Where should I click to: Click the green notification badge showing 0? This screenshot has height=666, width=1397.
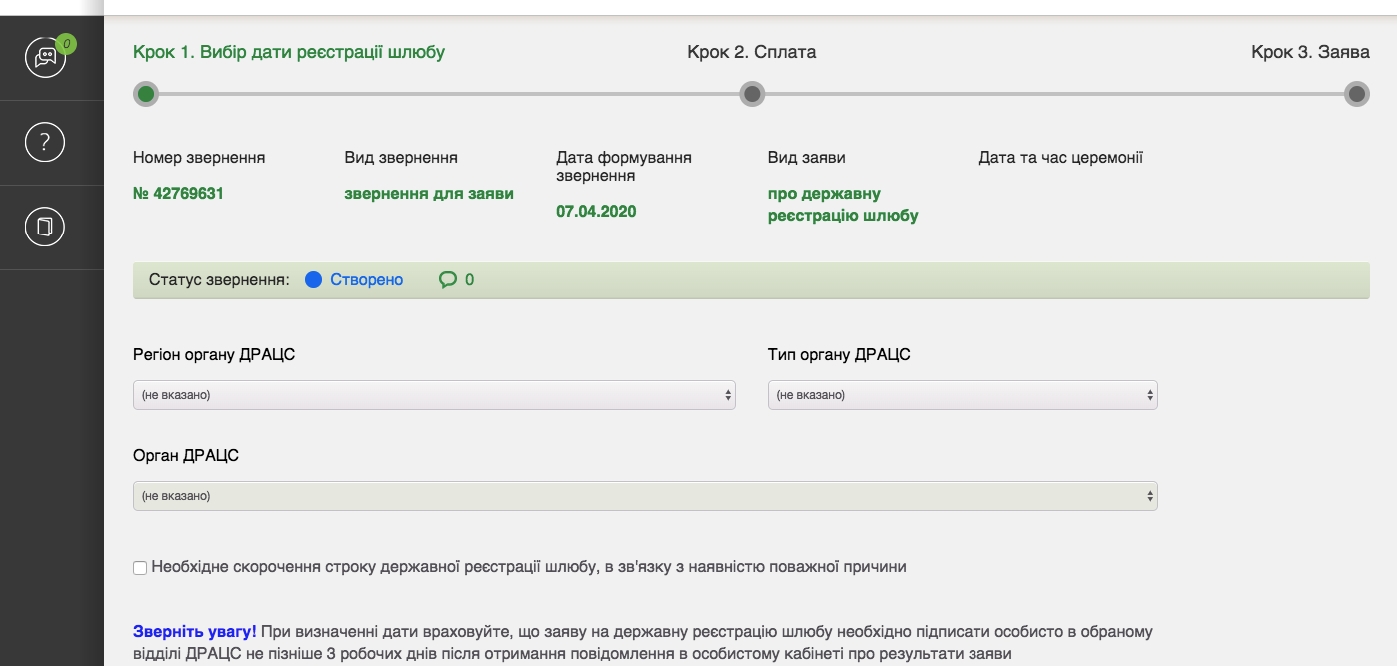(66, 43)
